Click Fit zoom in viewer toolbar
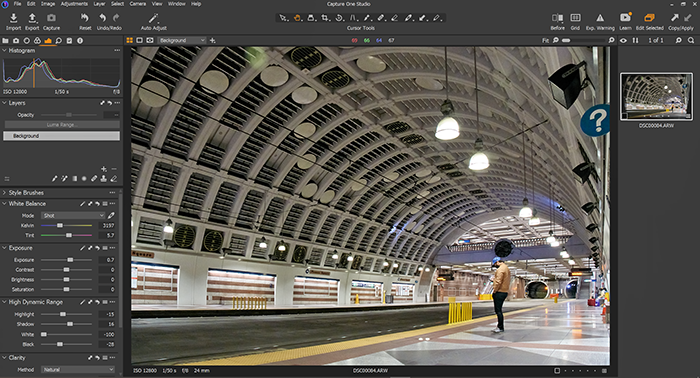The height and width of the screenshot is (378, 700). pos(546,40)
